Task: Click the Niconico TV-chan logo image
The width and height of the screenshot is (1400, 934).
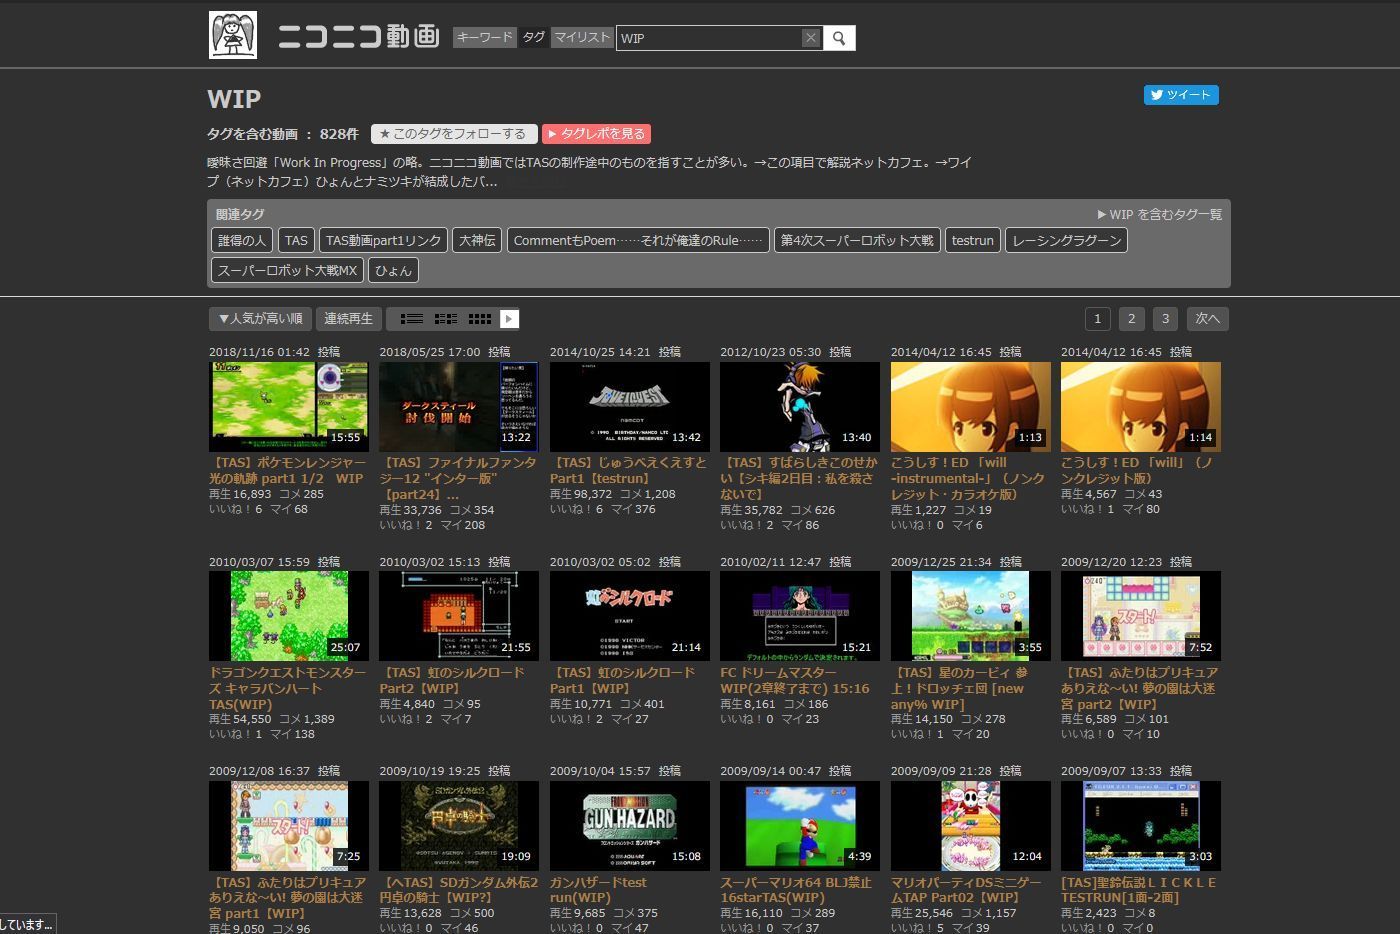Action: (x=233, y=35)
